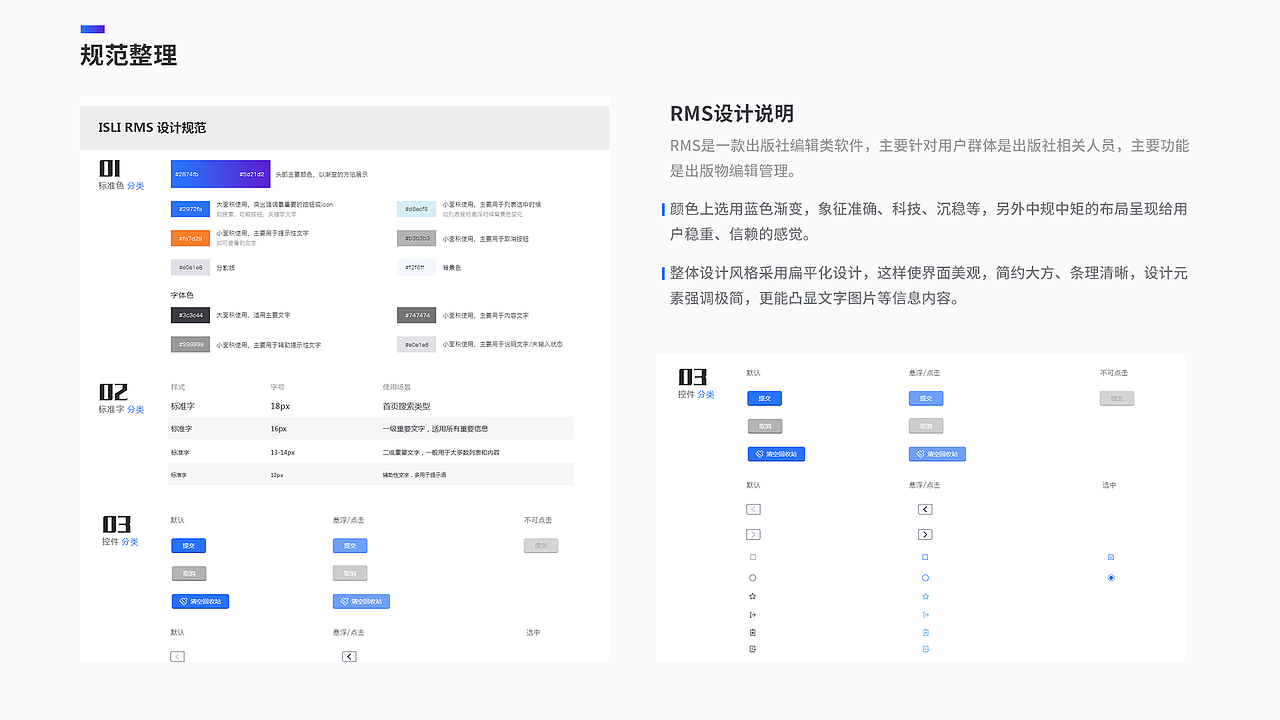Image resolution: width=1280 pixels, height=720 pixels.
Task: Pick the orange #fa7d29 color swatch
Action: pyautogui.click(x=190, y=239)
